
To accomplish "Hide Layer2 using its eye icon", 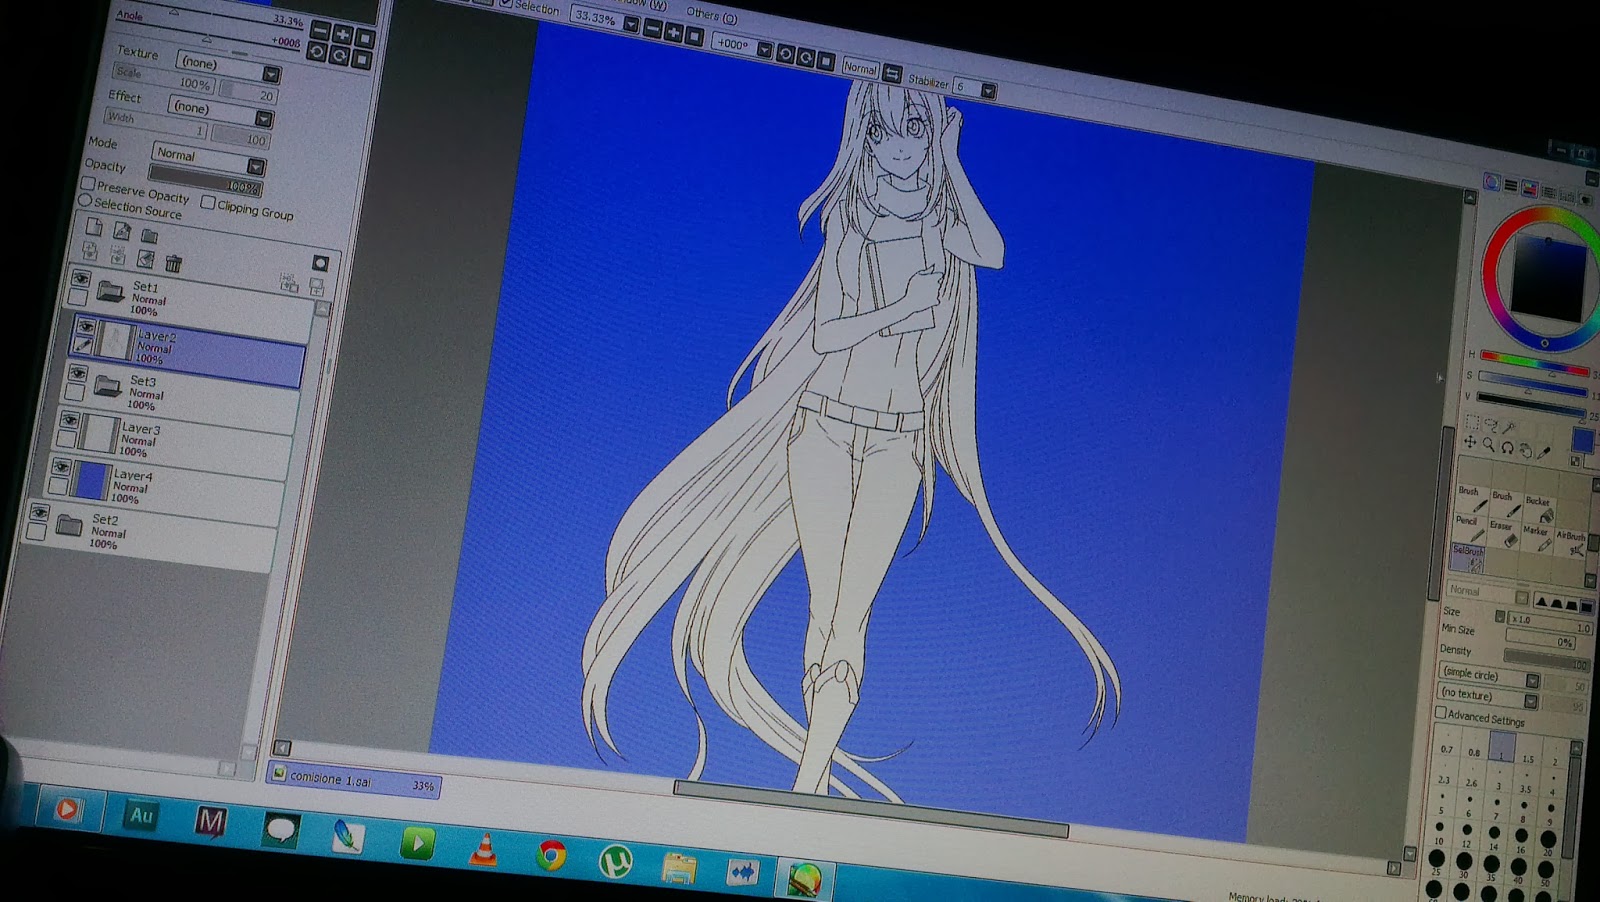I will point(86,327).
